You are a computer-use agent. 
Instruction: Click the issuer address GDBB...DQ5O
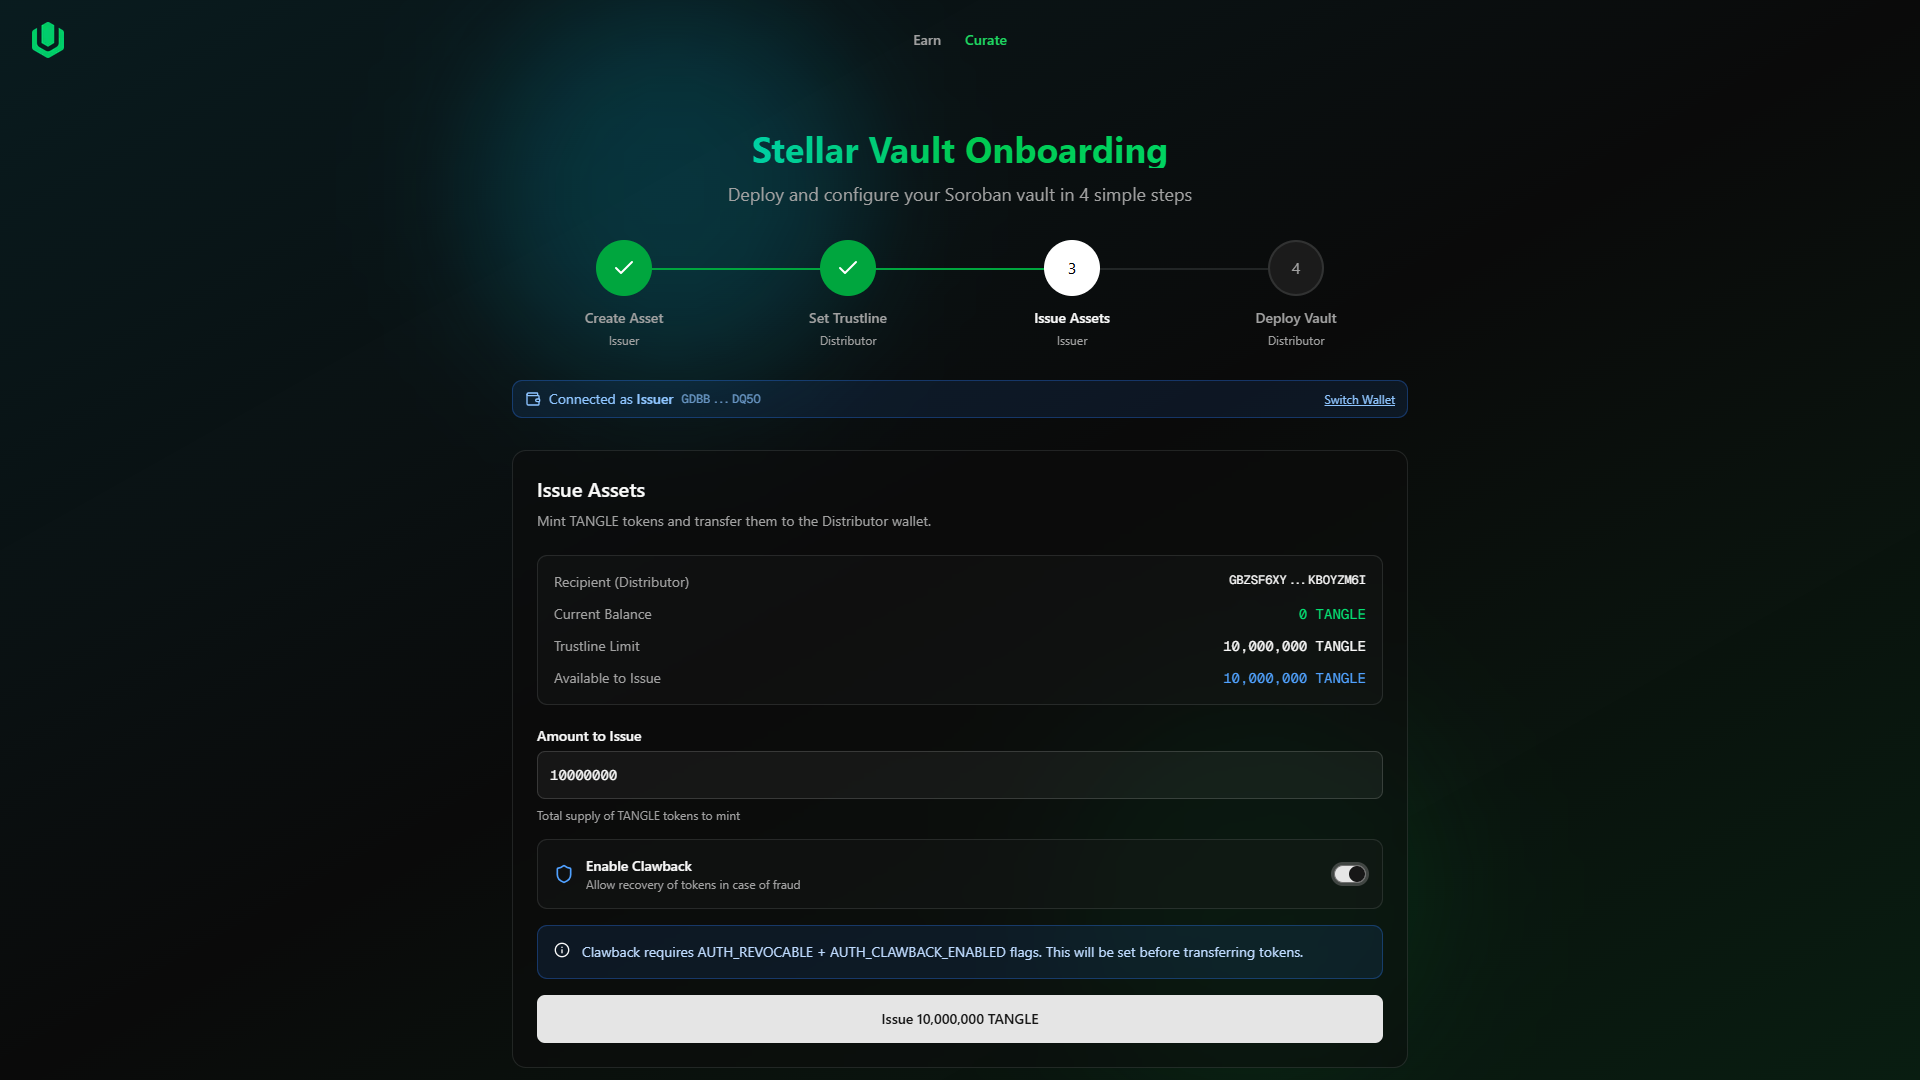pyautogui.click(x=721, y=399)
